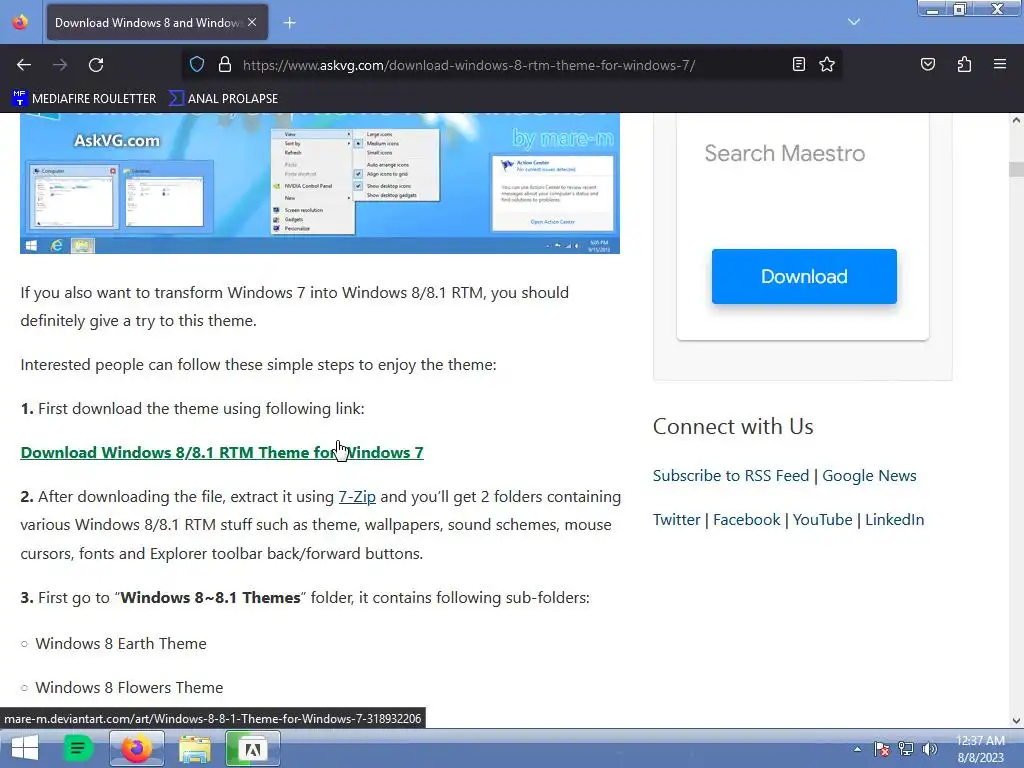Open the extensions puzzle icon
Image resolution: width=1024 pixels, height=768 pixels.
964,64
